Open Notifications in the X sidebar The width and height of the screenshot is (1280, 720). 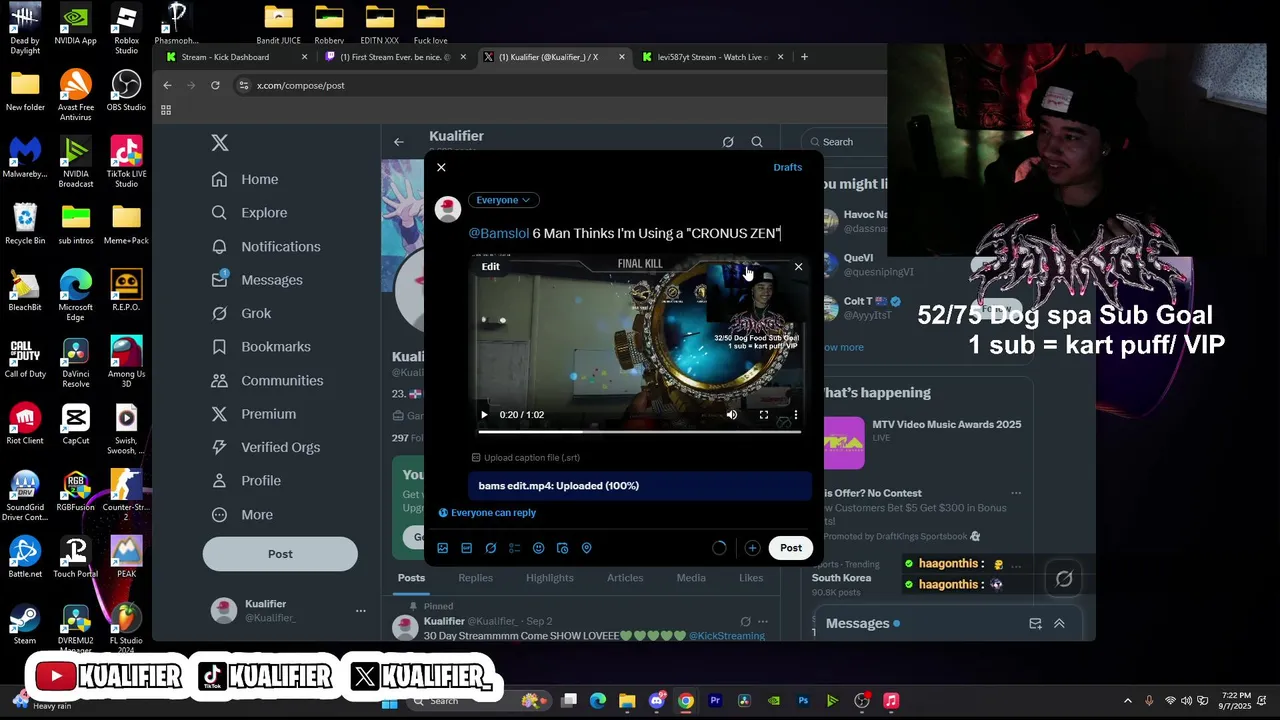pyautogui.click(x=266, y=247)
